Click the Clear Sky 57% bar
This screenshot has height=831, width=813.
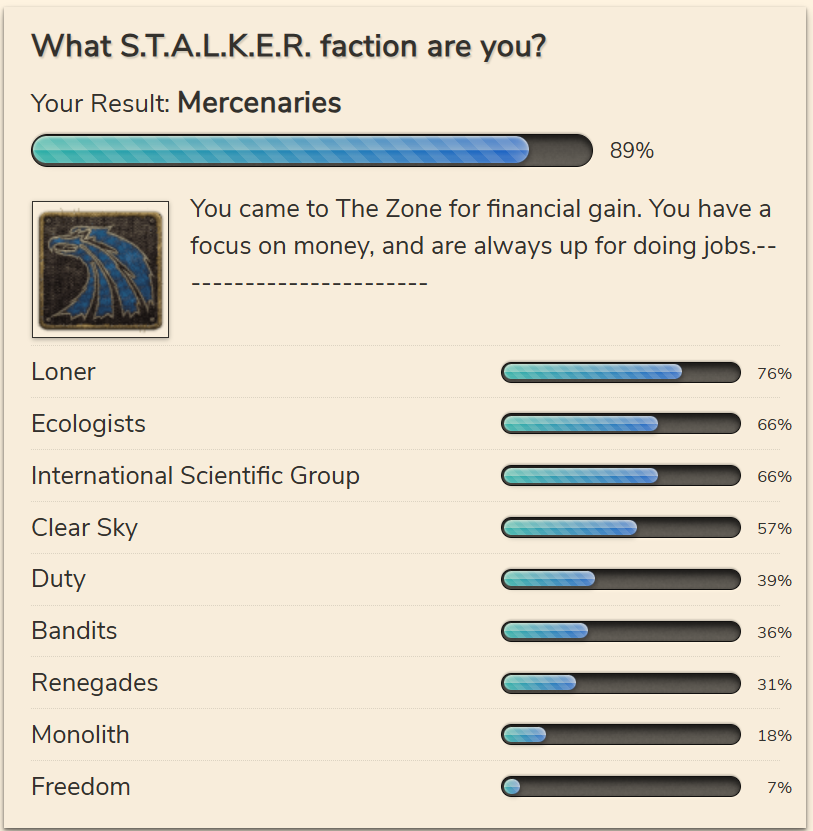pos(621,528)
